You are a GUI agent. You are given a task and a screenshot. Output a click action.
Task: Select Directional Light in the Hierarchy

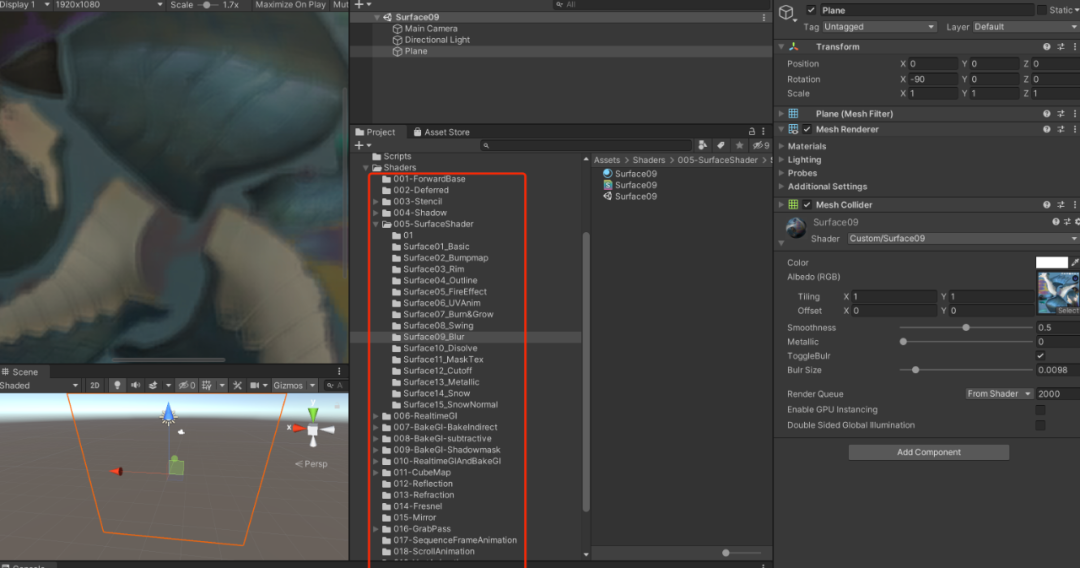point(437,40)
